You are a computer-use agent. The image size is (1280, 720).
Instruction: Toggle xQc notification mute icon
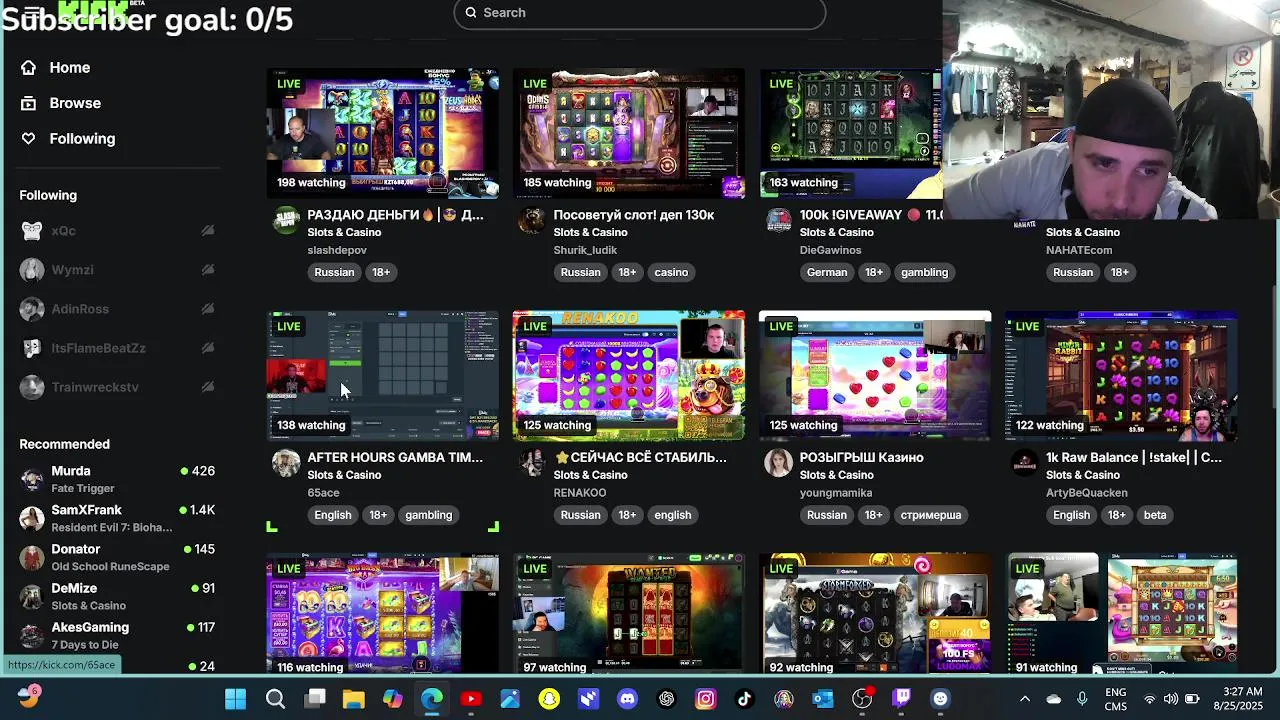208,231
